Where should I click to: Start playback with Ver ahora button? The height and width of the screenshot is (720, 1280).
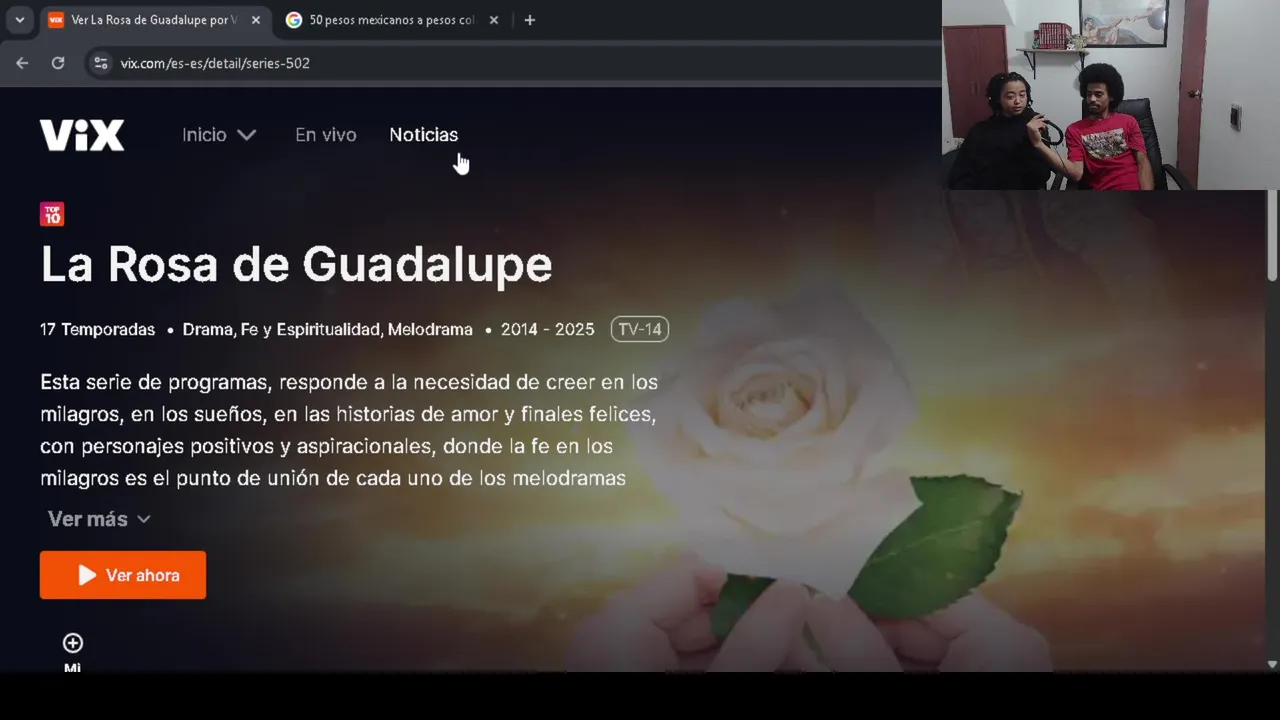(123, 575)
